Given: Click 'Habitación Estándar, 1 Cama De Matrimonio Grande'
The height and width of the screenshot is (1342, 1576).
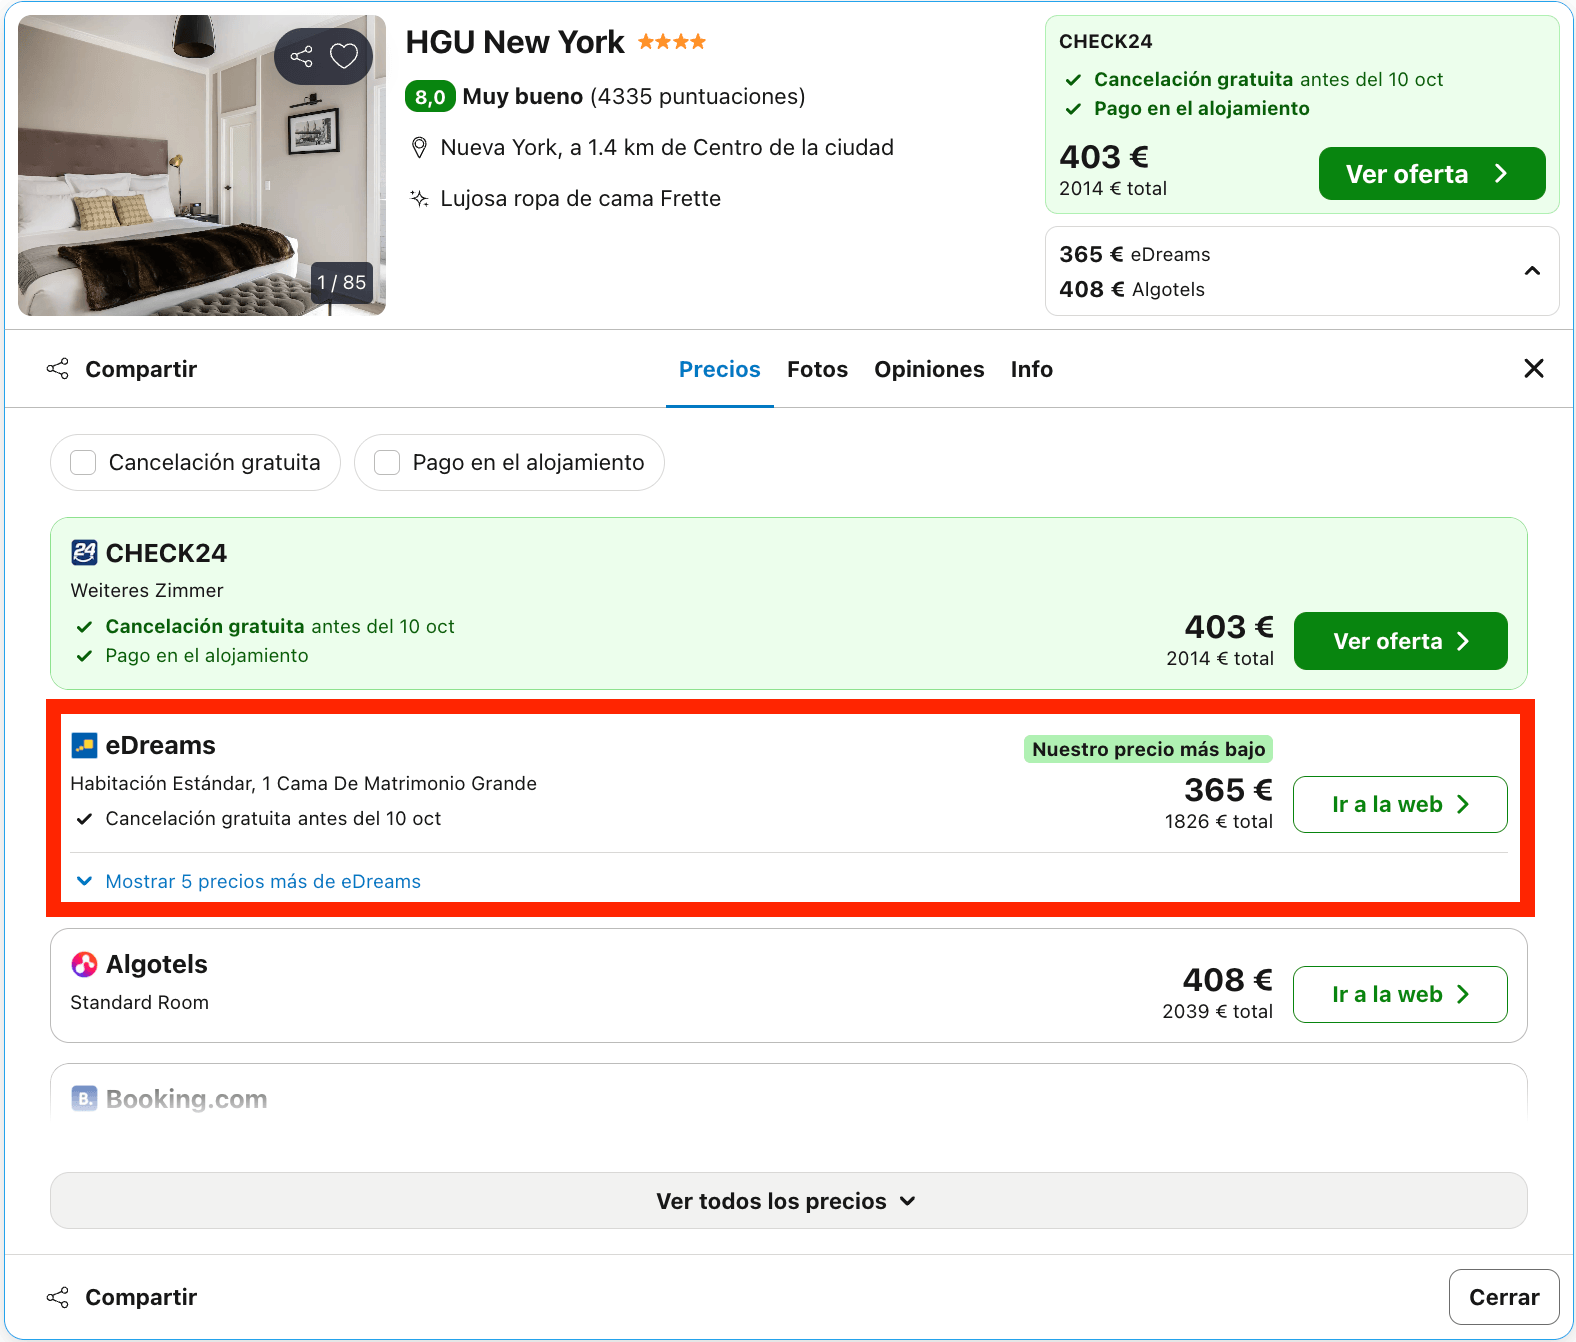Looking at the screenshot, I should click(x=304, y=783).
